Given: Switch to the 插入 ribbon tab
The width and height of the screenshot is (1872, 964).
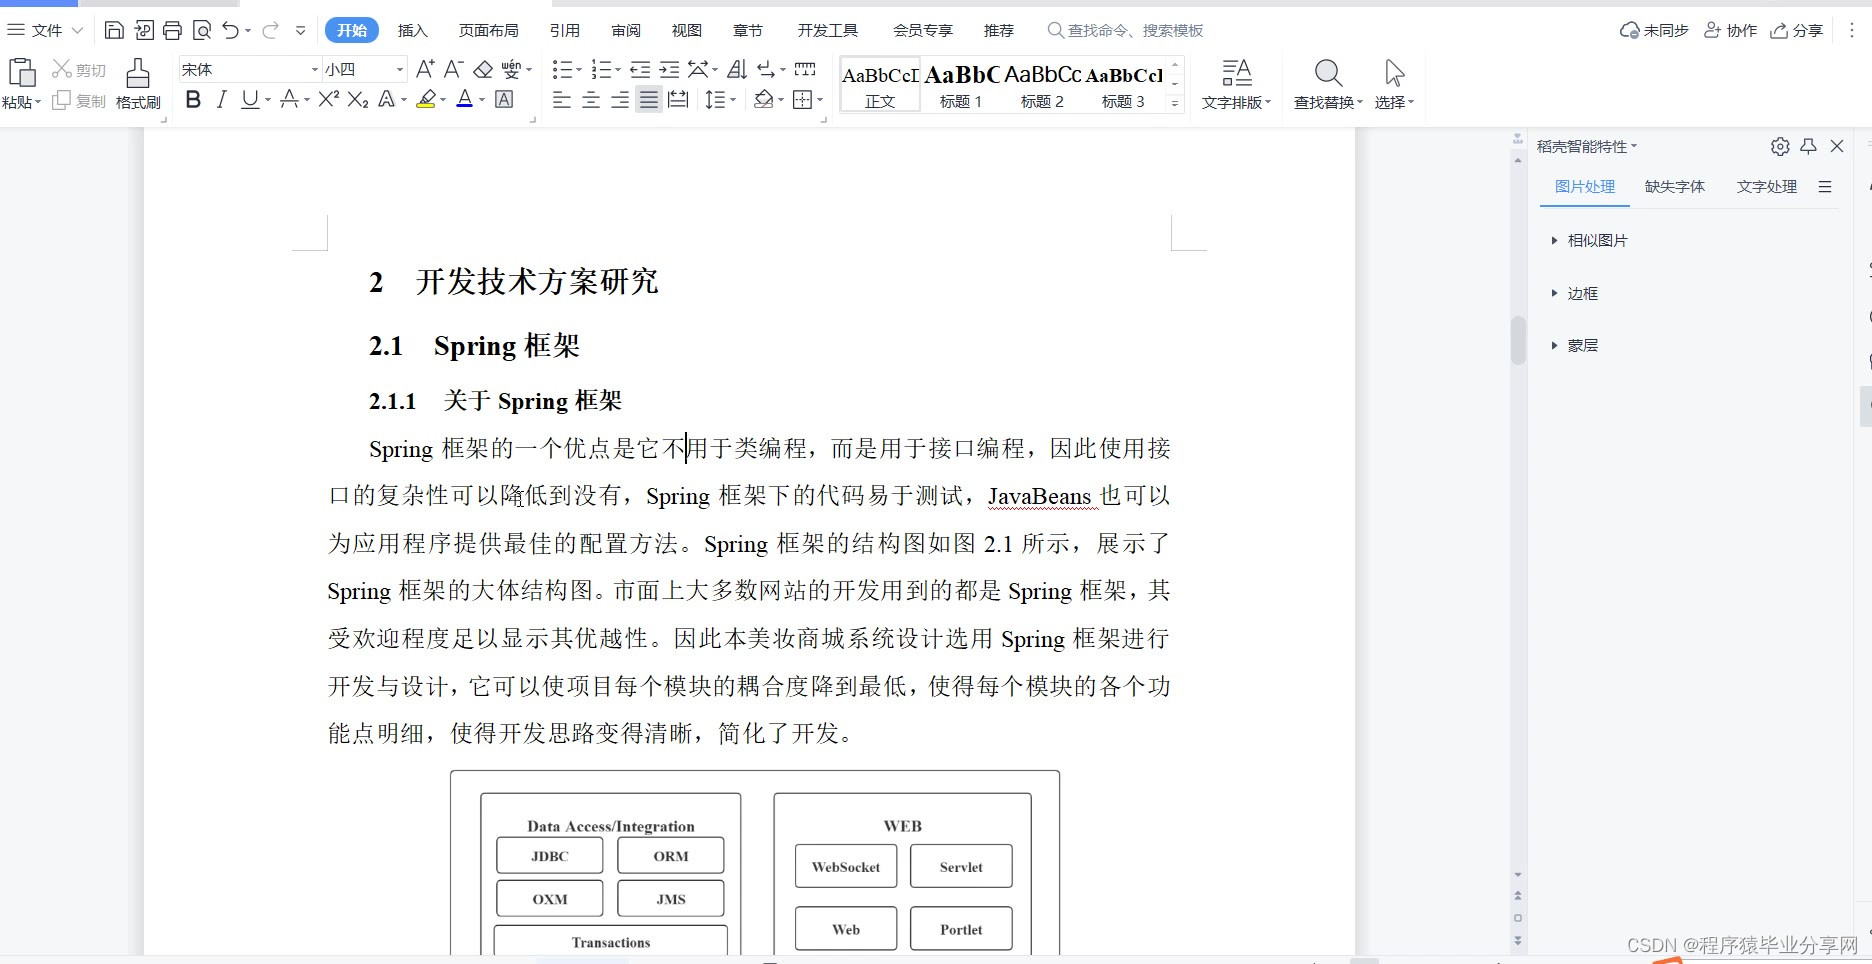Looking at the screenshot, I should coord(412,30).
